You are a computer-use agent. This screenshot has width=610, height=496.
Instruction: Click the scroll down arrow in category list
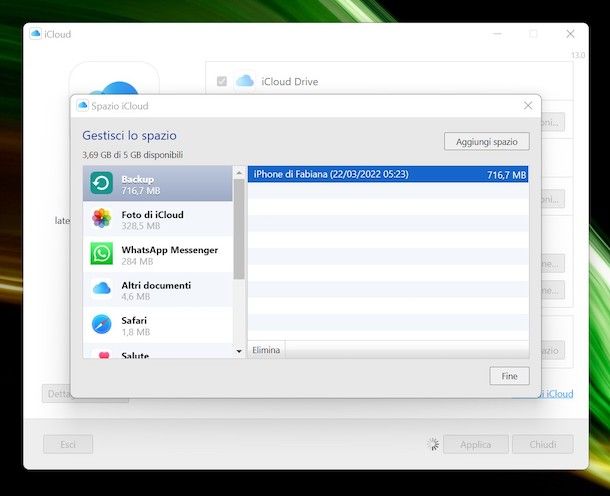pyautogui.click(x=239, y=351)
